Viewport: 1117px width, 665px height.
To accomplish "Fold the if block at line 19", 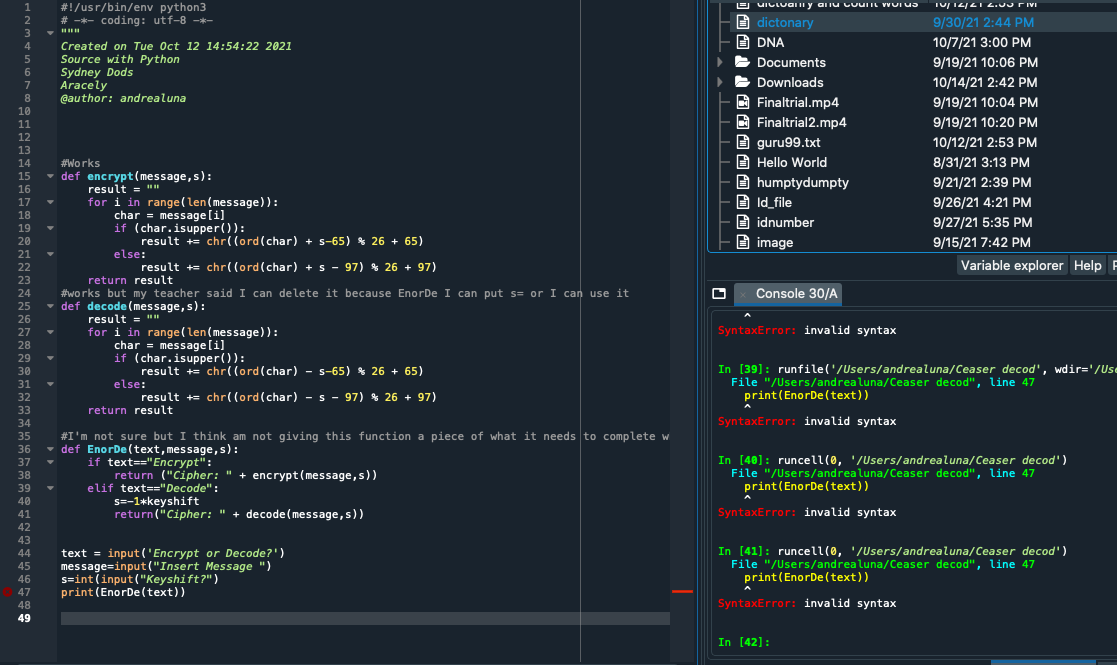I will (50, 228).
